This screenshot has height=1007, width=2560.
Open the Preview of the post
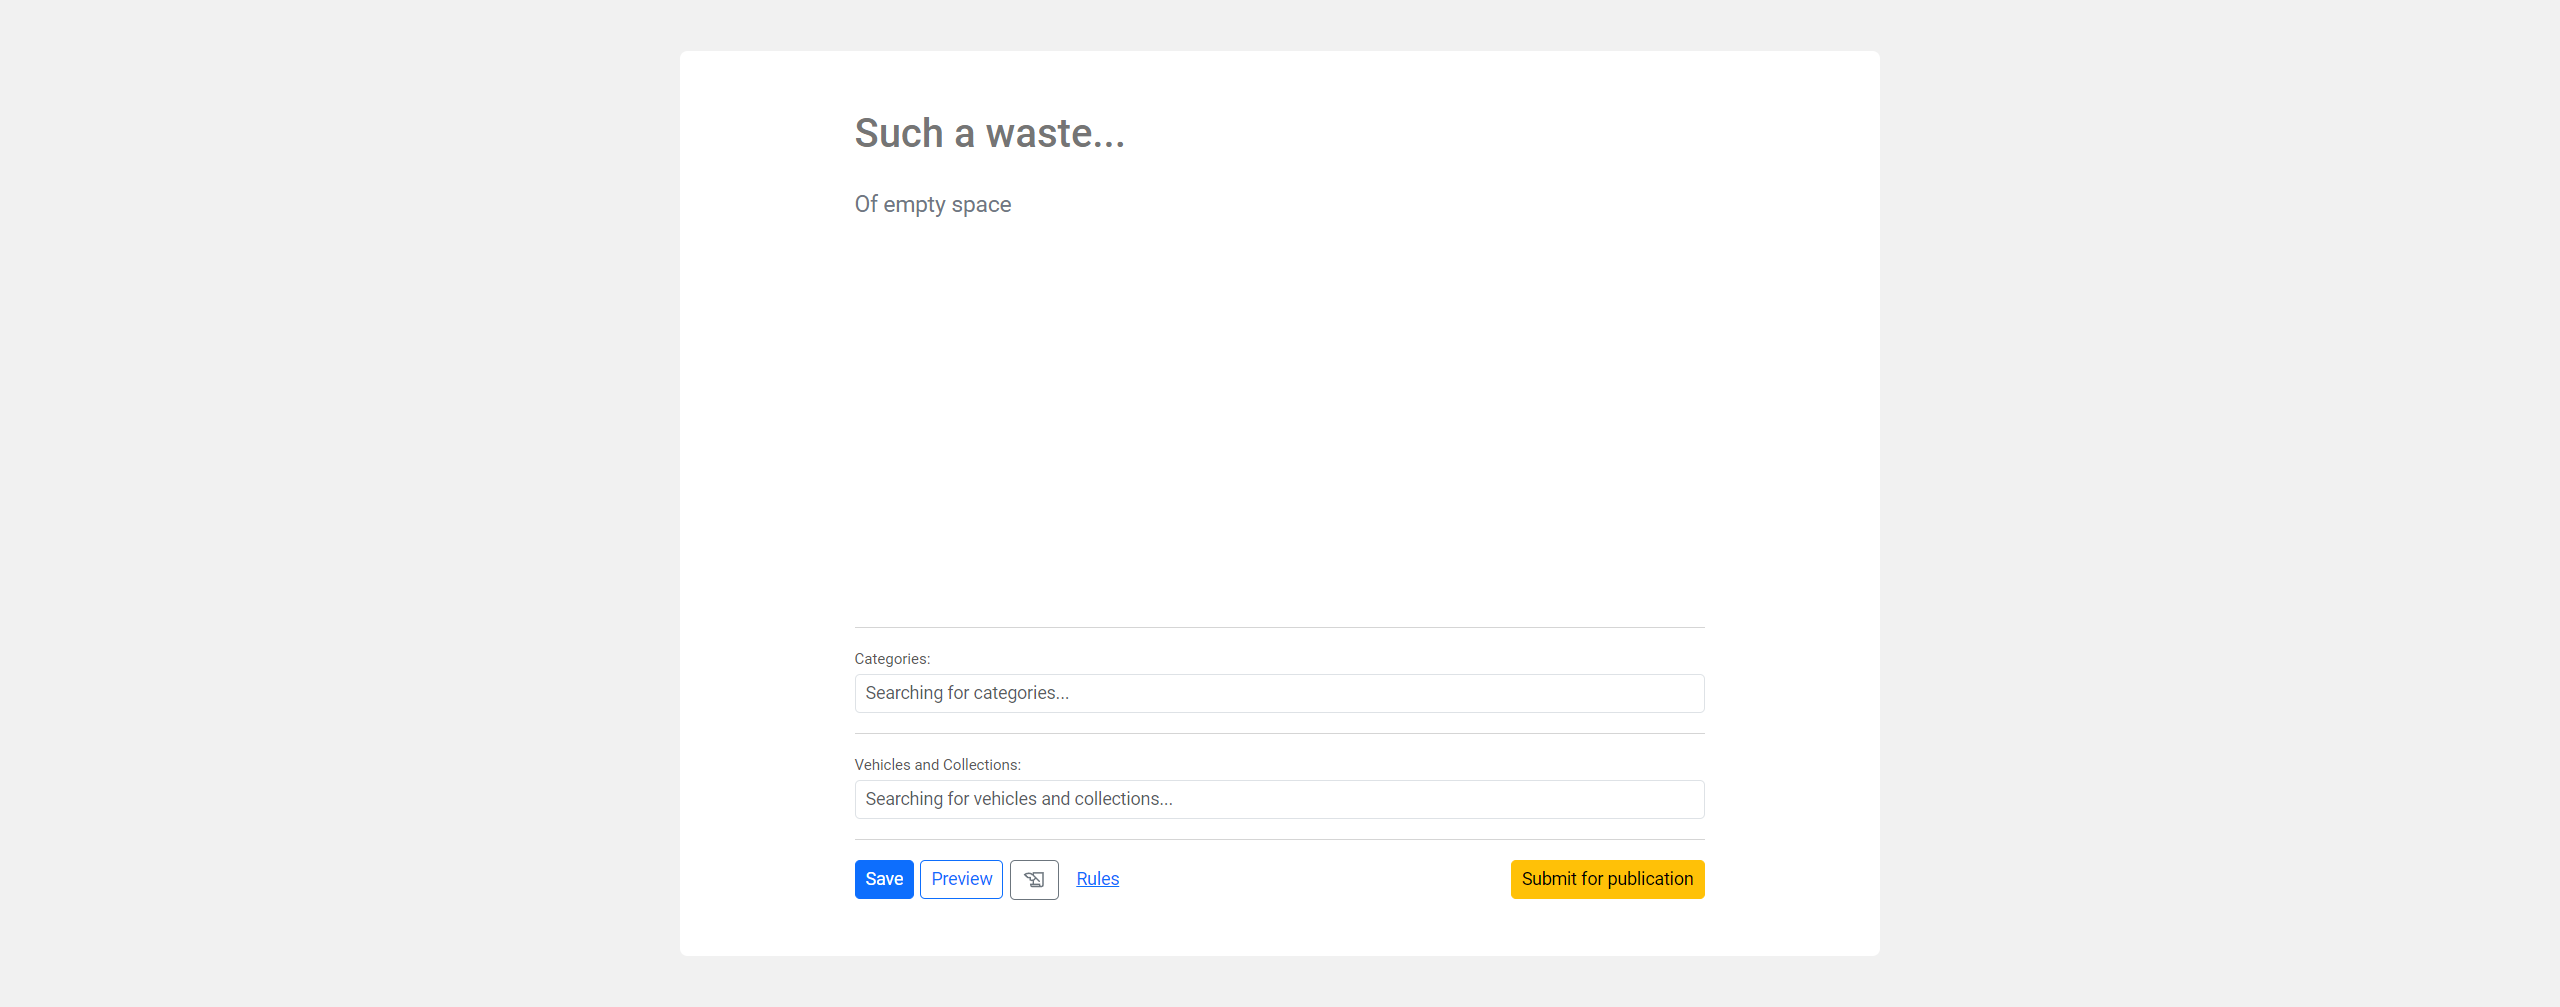[x=961, y=879]
